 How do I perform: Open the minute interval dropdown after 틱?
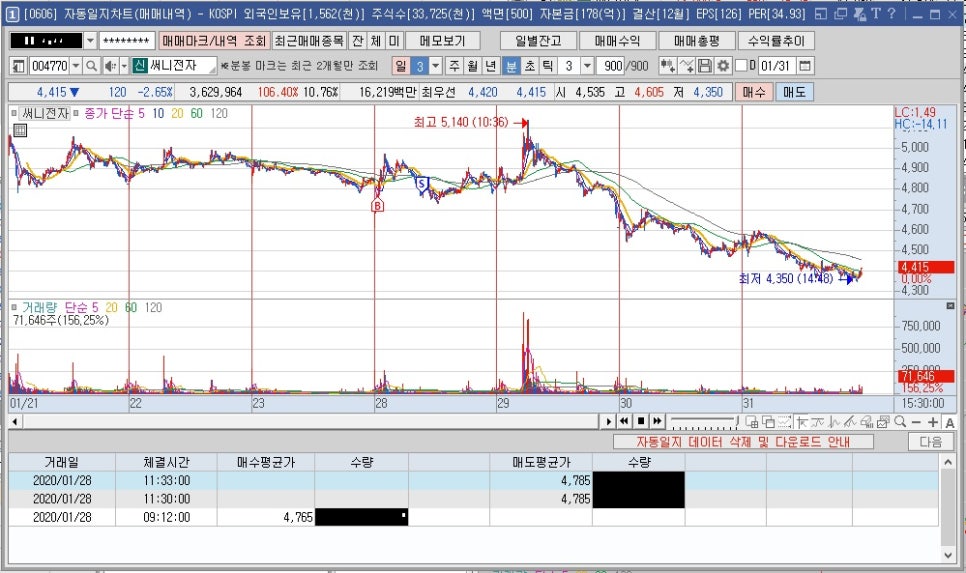point(587,66)
